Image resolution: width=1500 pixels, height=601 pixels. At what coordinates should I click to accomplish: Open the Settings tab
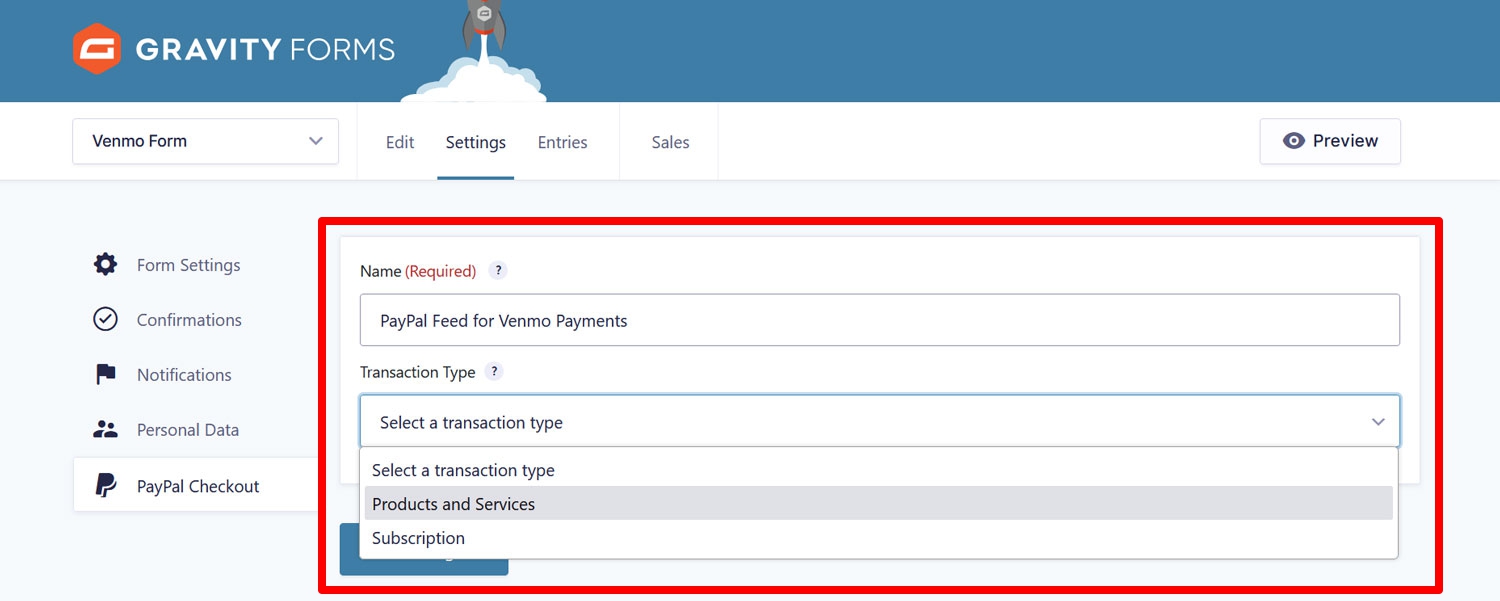point(476,142)
